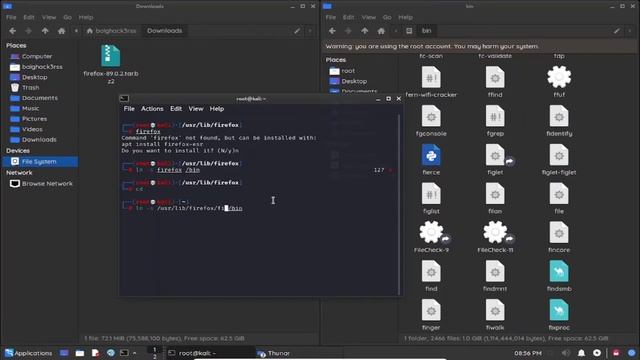Select the ffuf gear icon
This screenshot has height=360, width=640.
pyautogui.click(x=559, y=77)
